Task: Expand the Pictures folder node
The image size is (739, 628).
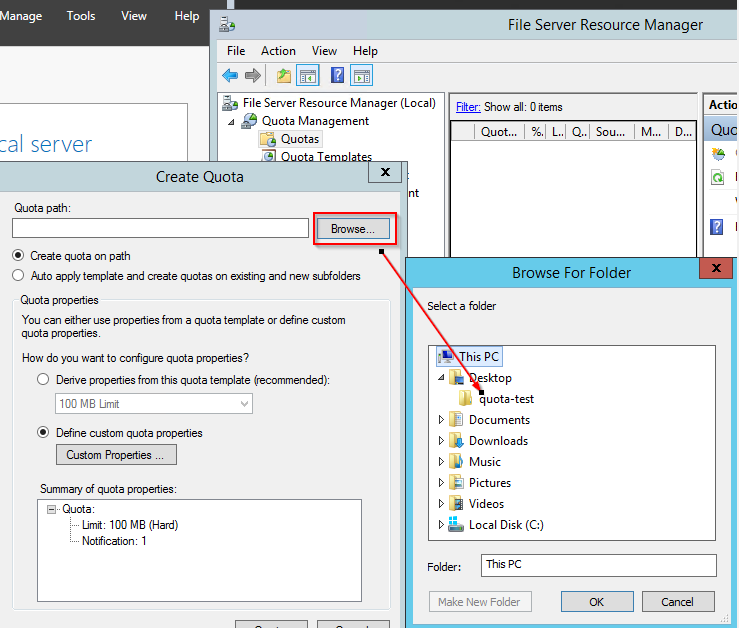Action: coord(441,483)
